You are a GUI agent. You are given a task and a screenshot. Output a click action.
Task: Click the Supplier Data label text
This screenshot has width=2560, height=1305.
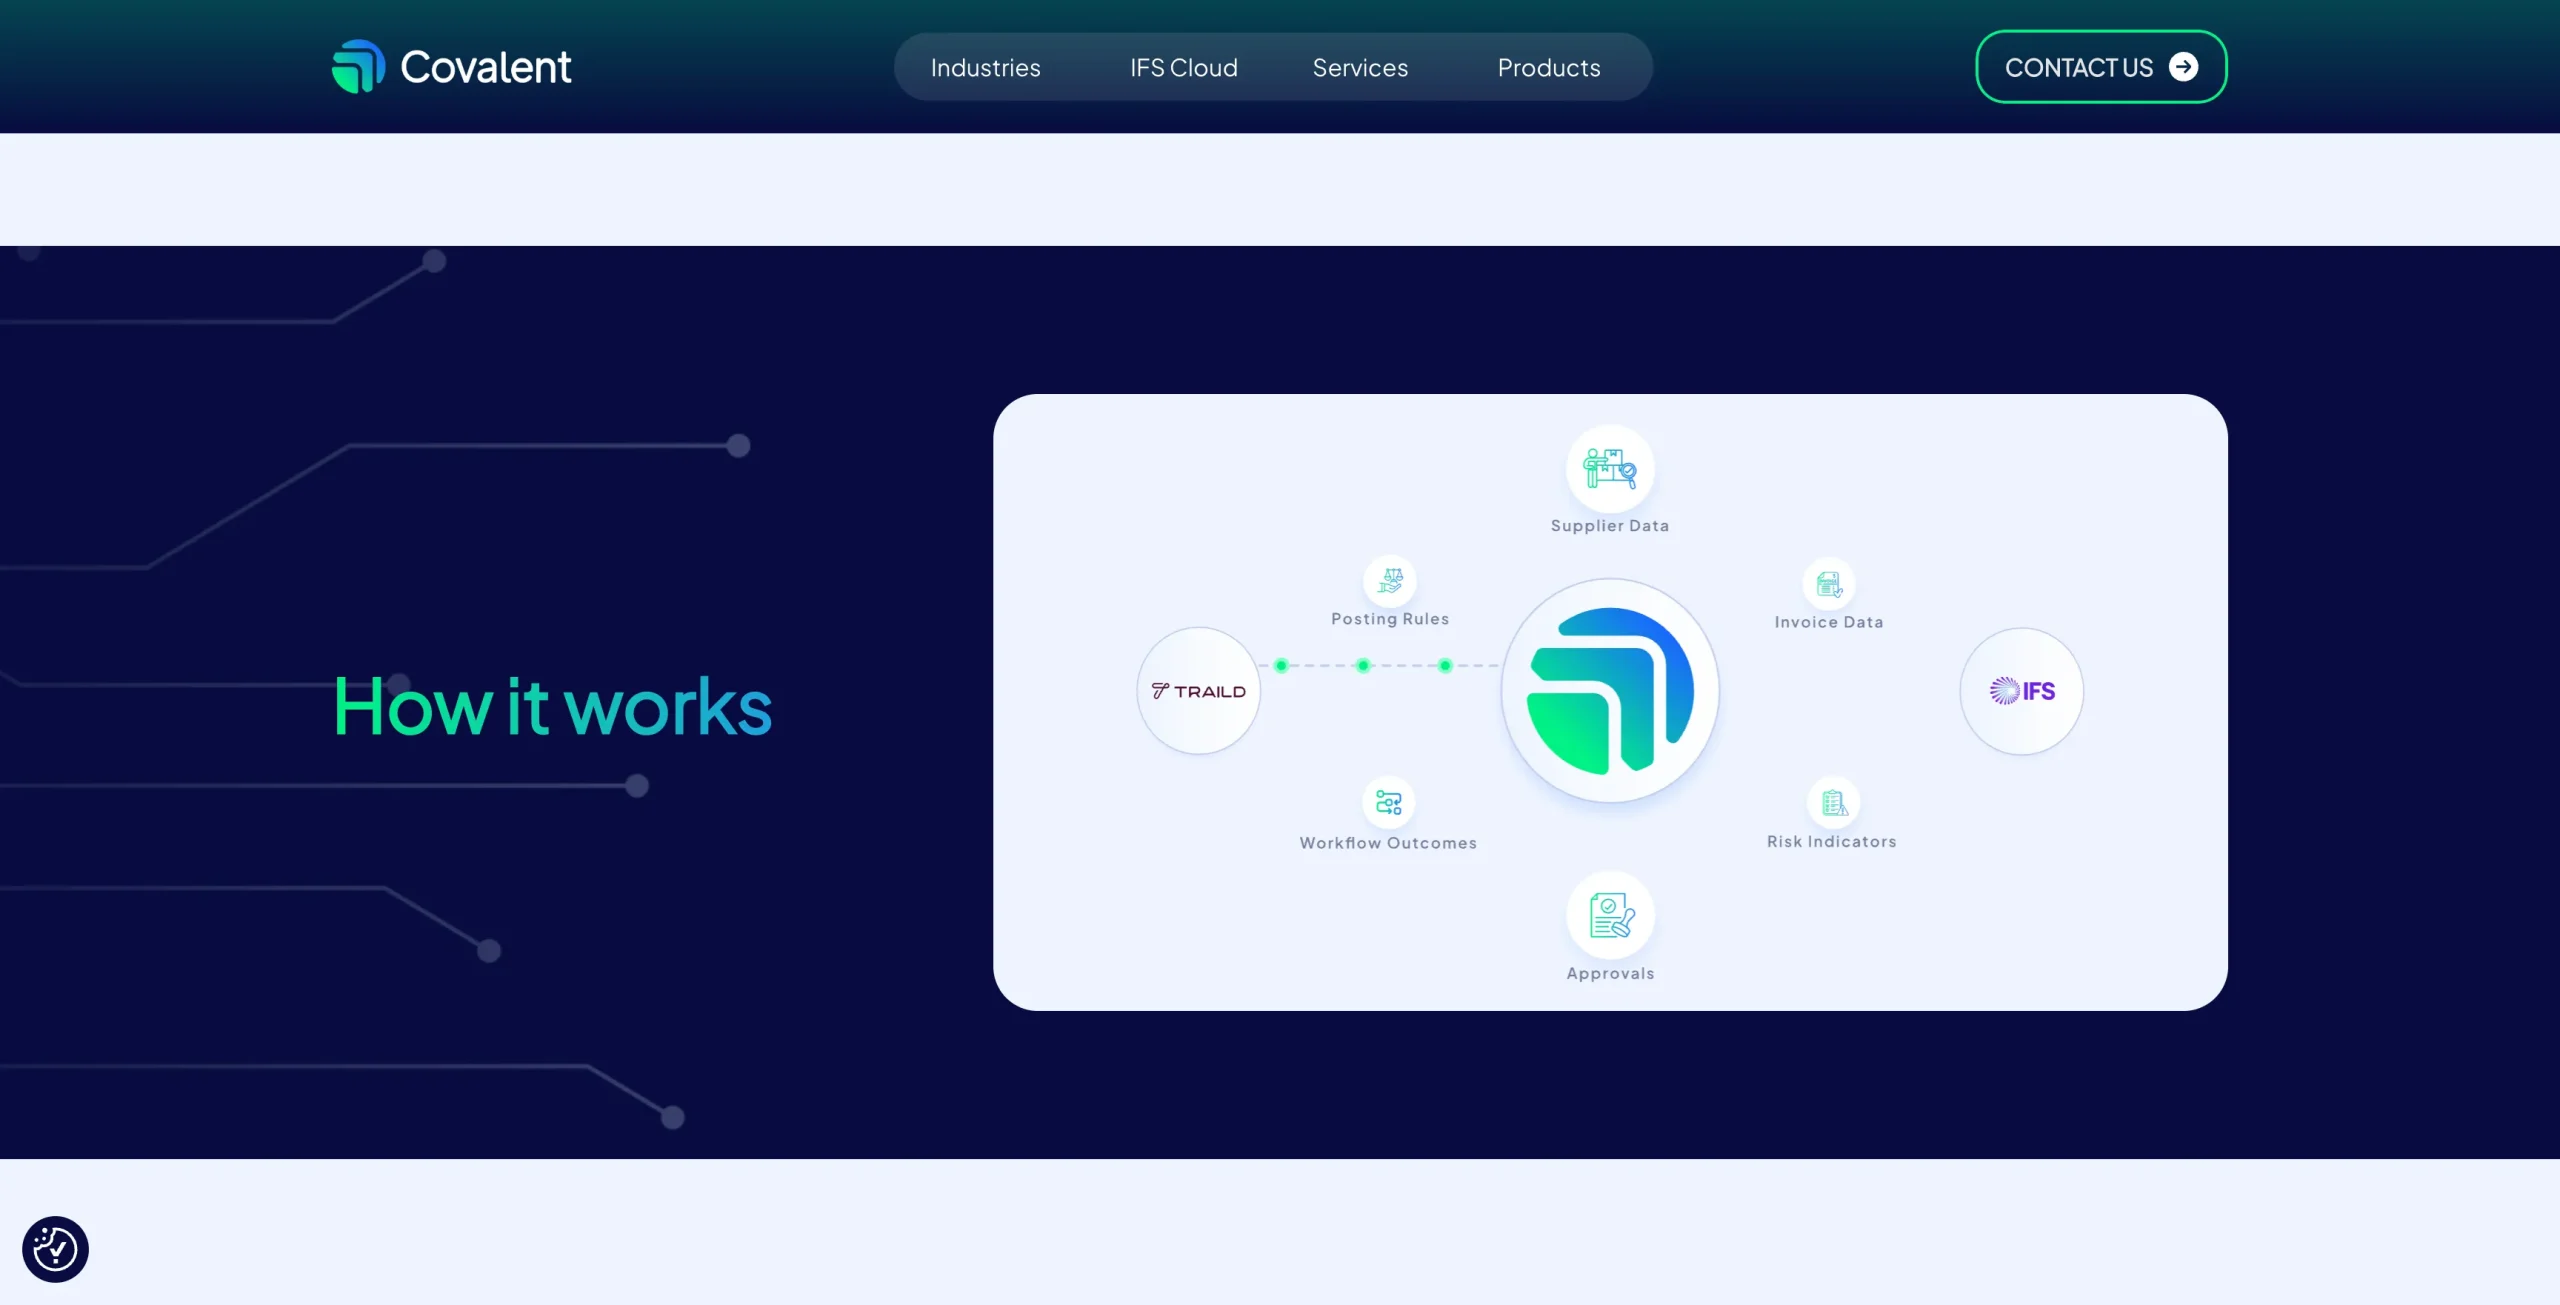click(1609, 526)
